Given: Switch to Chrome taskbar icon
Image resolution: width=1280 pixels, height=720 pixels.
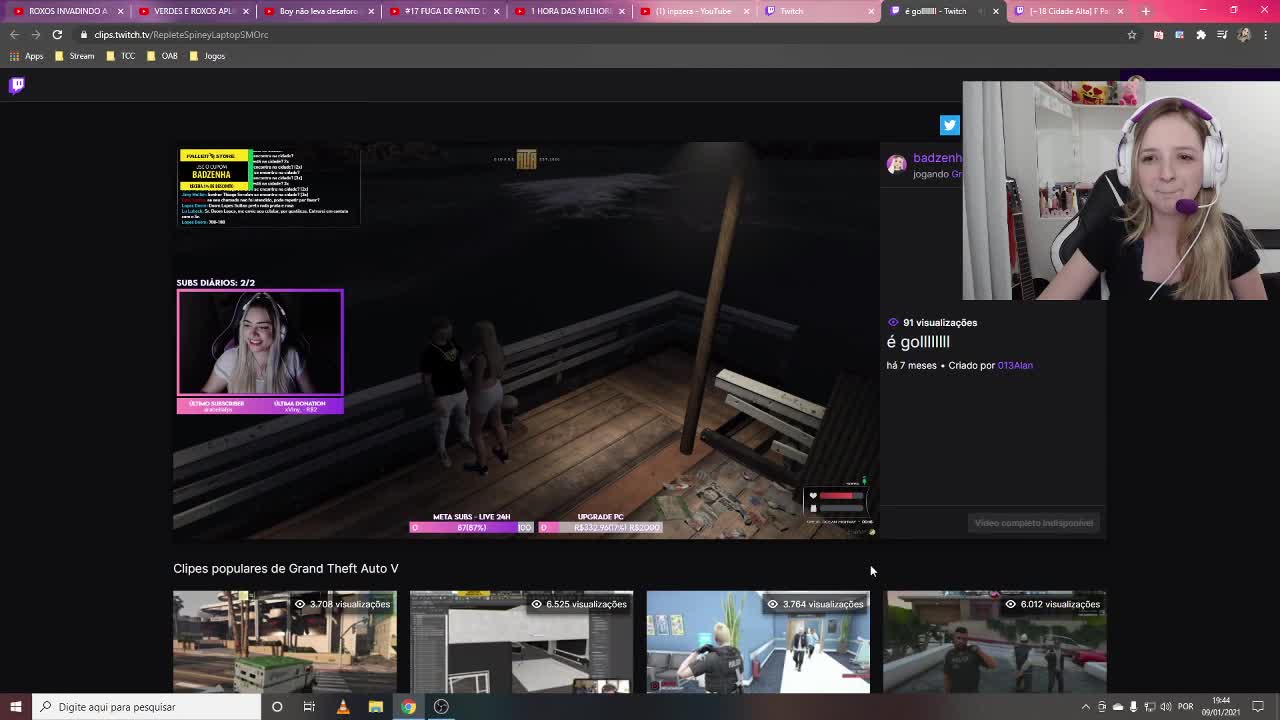Looking at the screenshot, I should point(408,707).
